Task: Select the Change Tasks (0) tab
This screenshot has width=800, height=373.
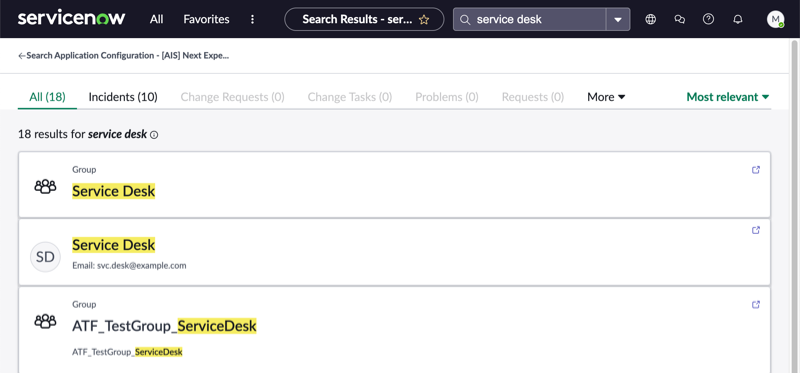Action: coord(349,97)
